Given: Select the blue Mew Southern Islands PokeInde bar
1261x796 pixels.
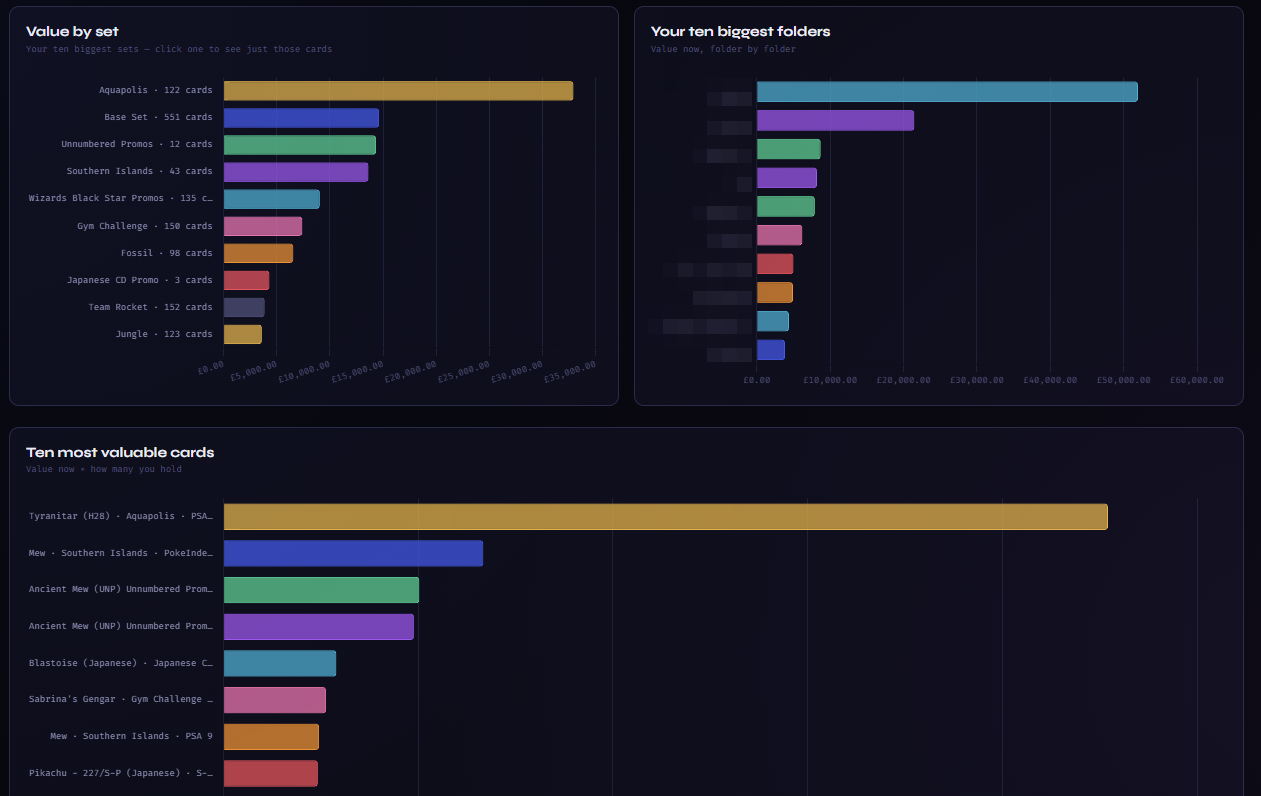Looking at the screenshot, I should point(353,553).
